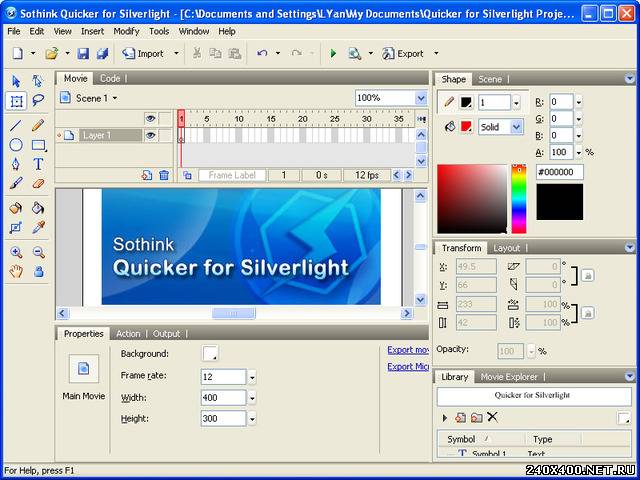Select the Pen tool
640x480 pixels.
[x=16, y=164]
